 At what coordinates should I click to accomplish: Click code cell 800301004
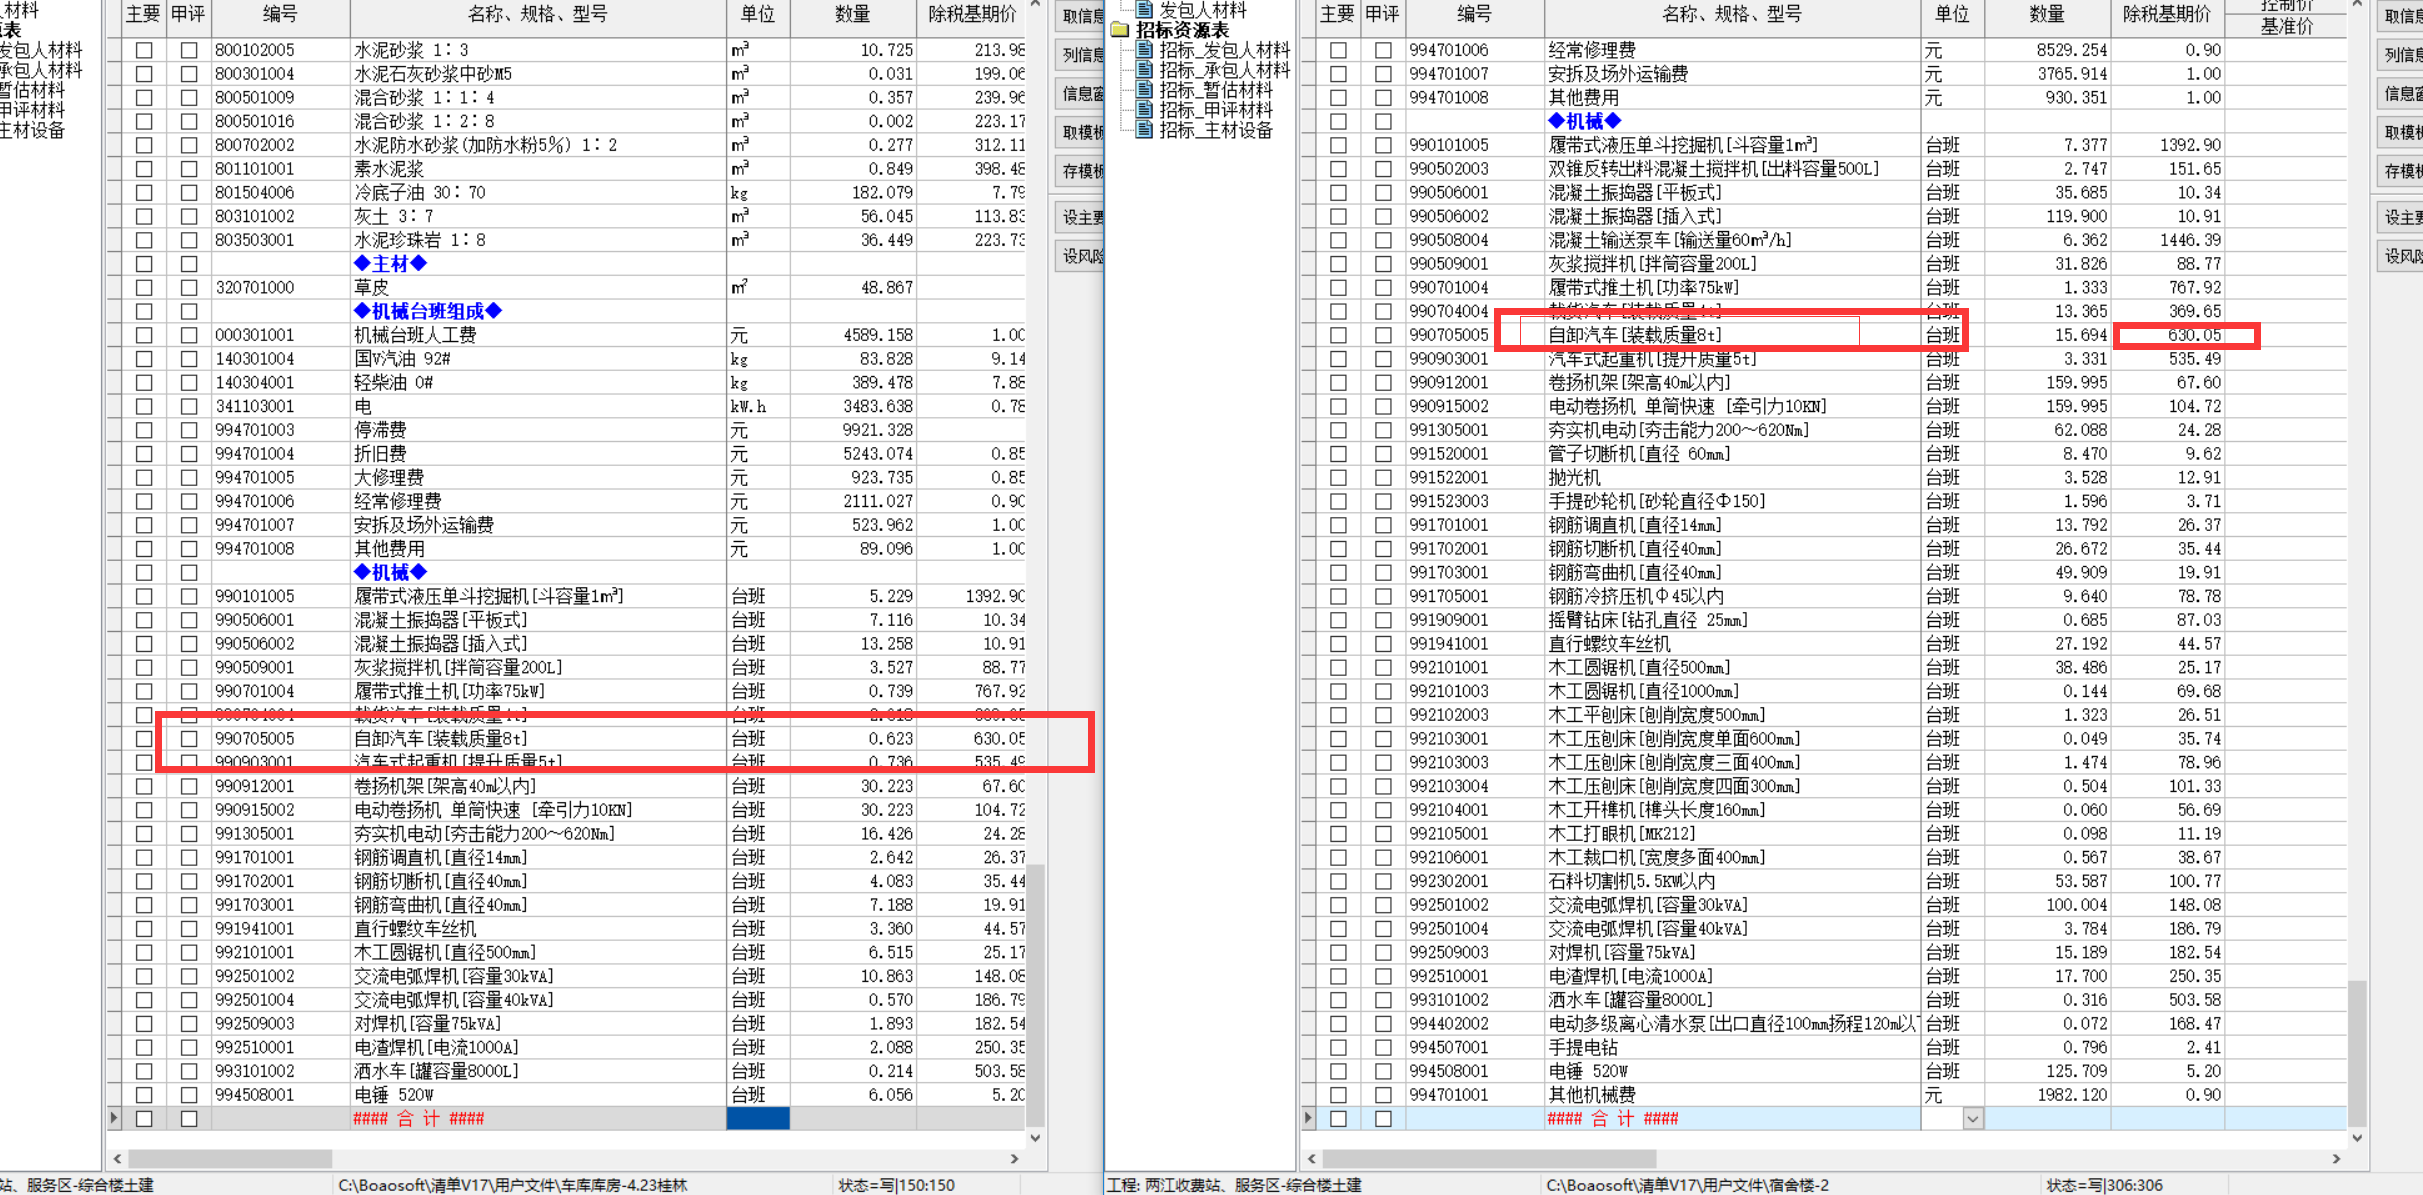(x=280, y=74)
